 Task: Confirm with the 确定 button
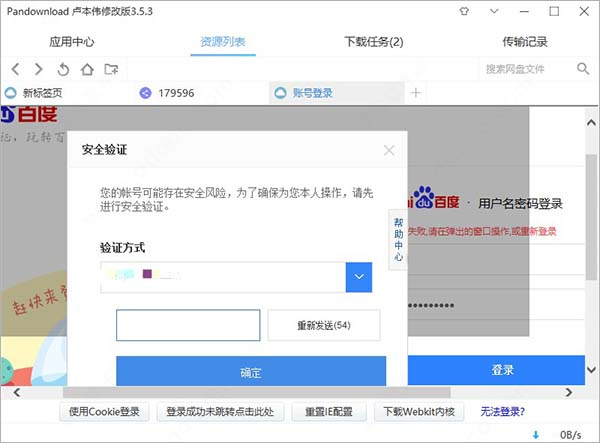tap(251, 371)
